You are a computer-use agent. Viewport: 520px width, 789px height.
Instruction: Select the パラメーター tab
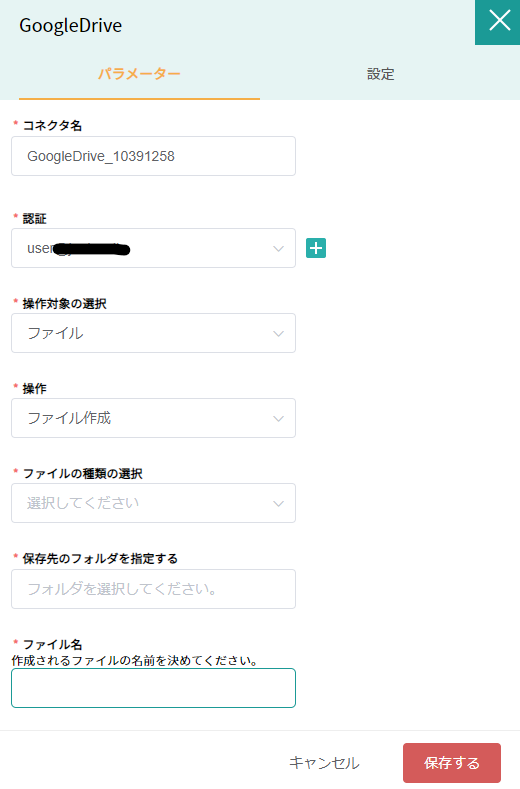(139, 74)
